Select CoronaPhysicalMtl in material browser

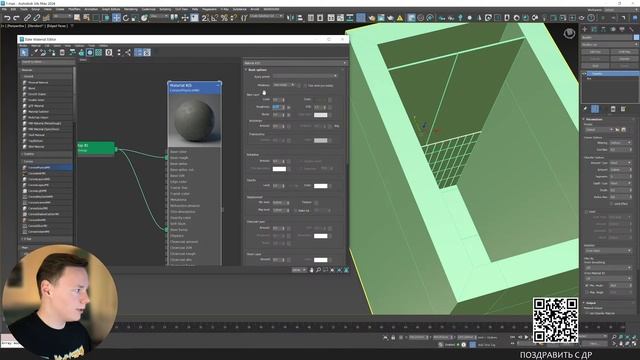(47, 167)
